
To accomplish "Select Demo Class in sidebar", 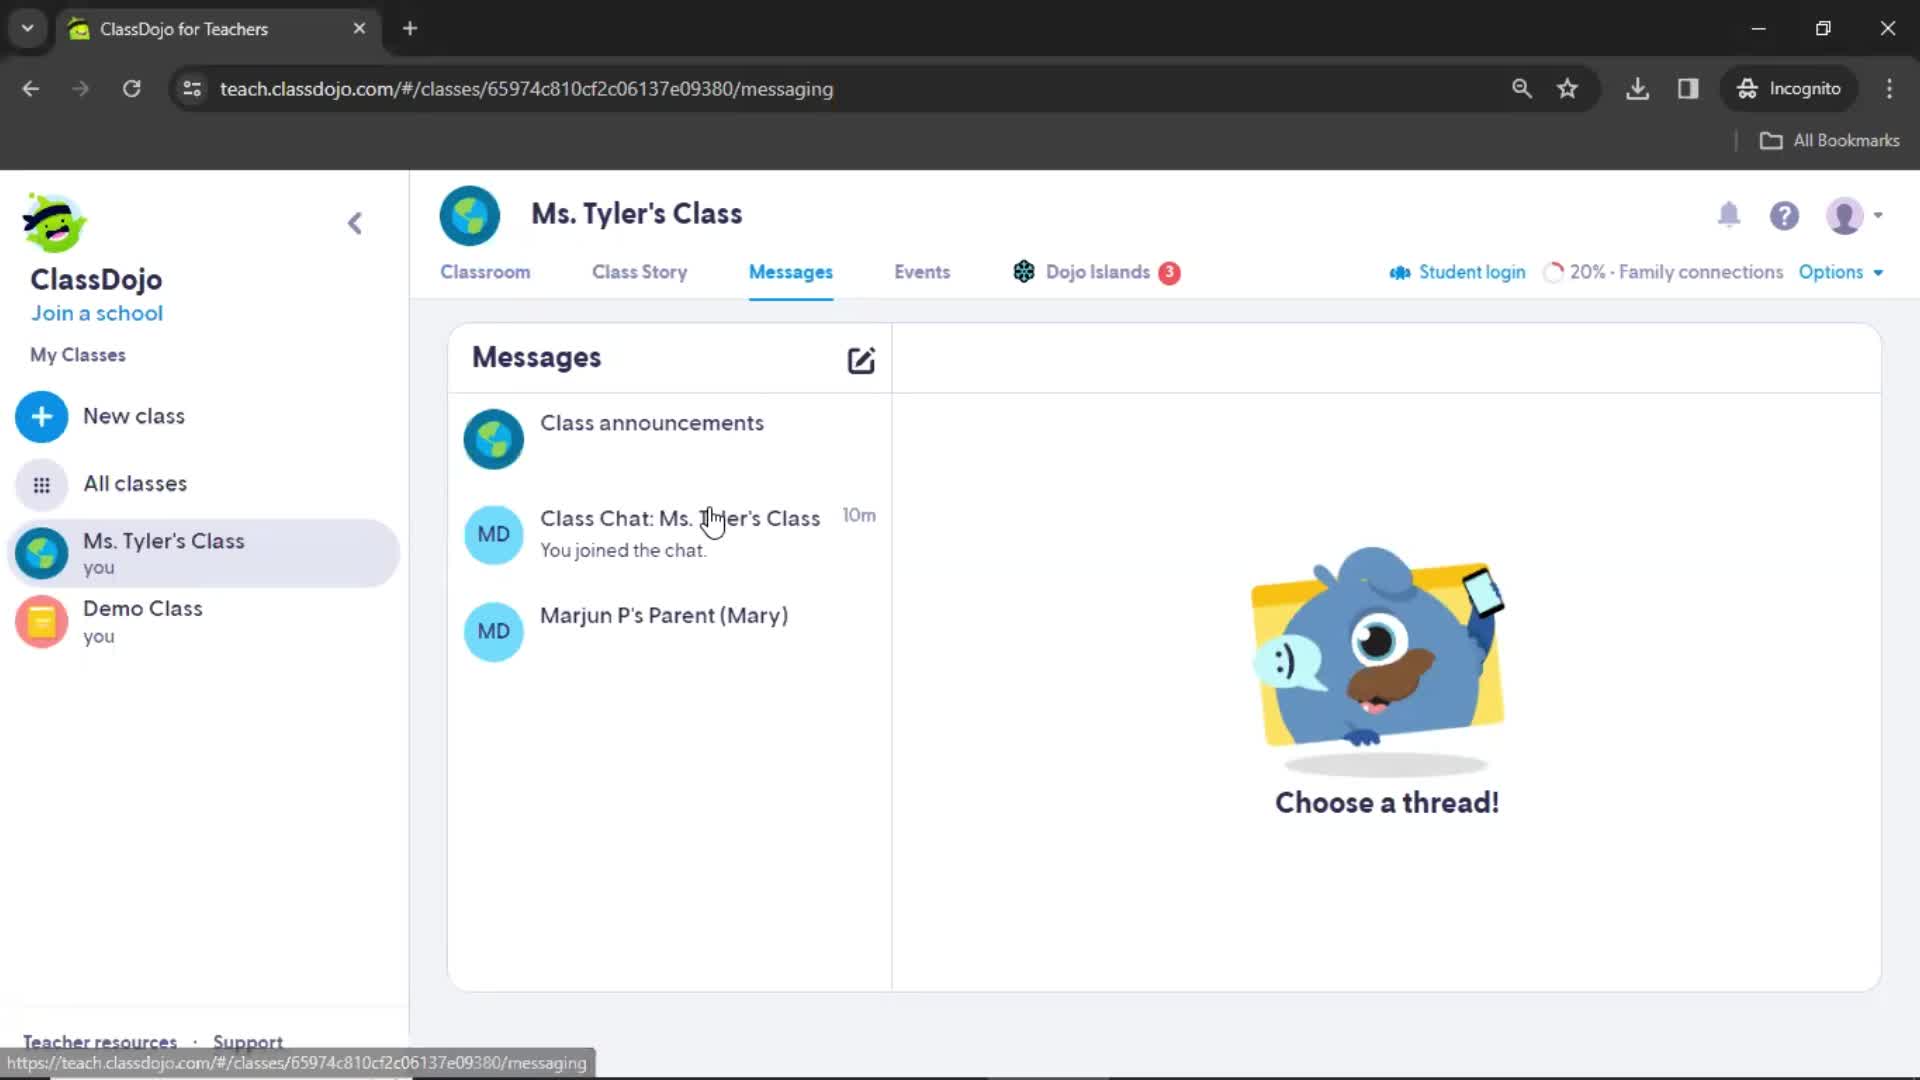I will (x=203, y=621).
